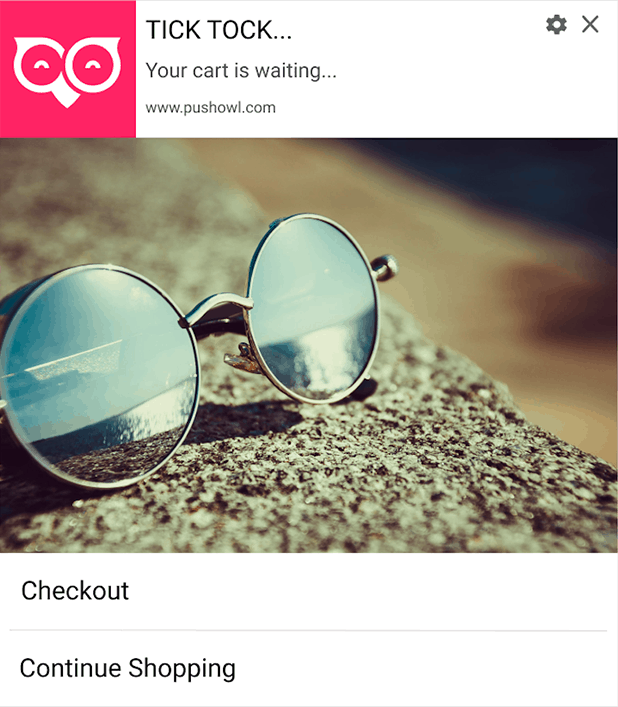618x707 pixels.
Task: Click the 'Your cart is waiting...' message
Action: coord(241,70)
